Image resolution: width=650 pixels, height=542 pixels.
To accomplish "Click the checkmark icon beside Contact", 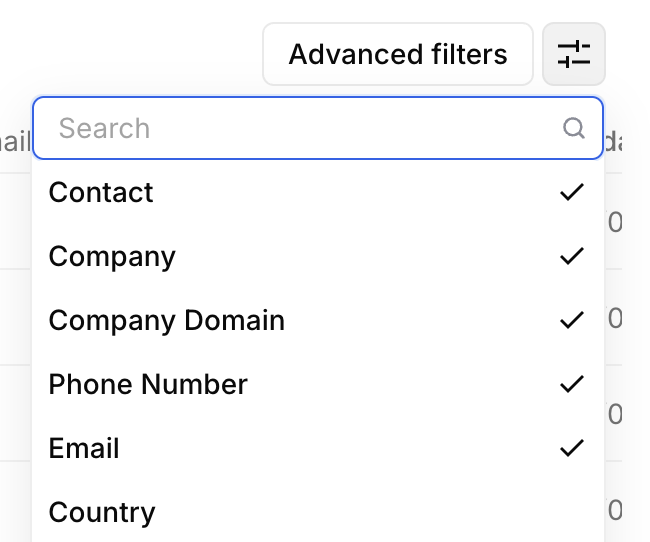I will [572, 192].
